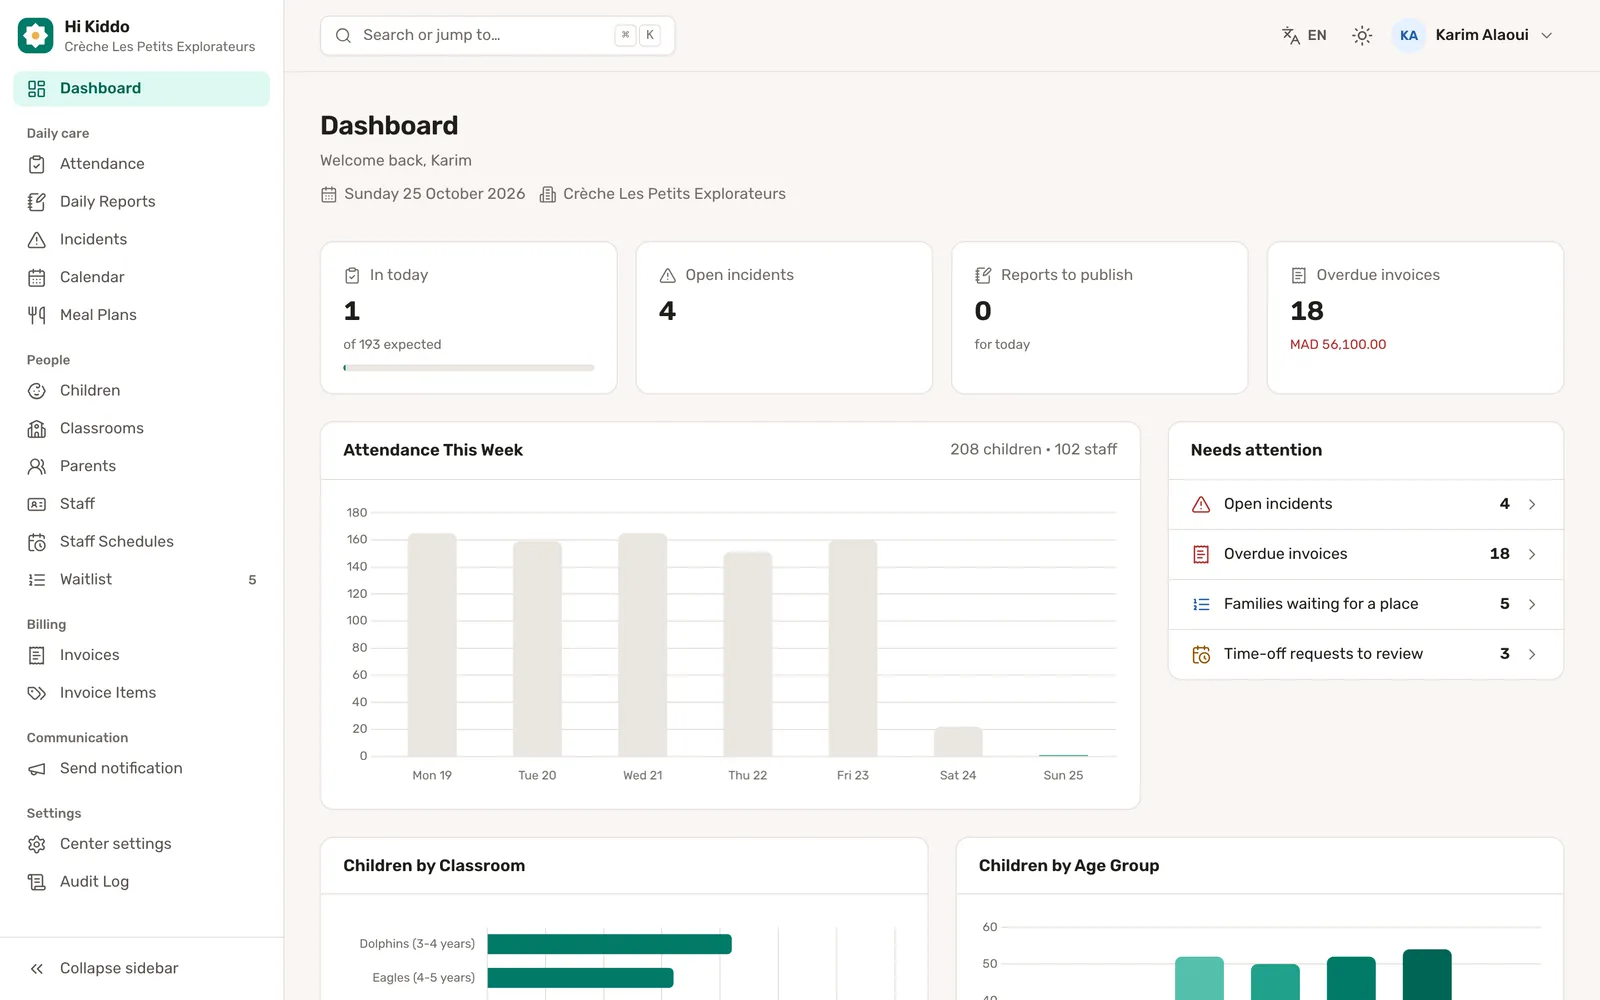Click the Attendance clipboard icon
1600x1000 pixels.
click(x=37, y=164)
